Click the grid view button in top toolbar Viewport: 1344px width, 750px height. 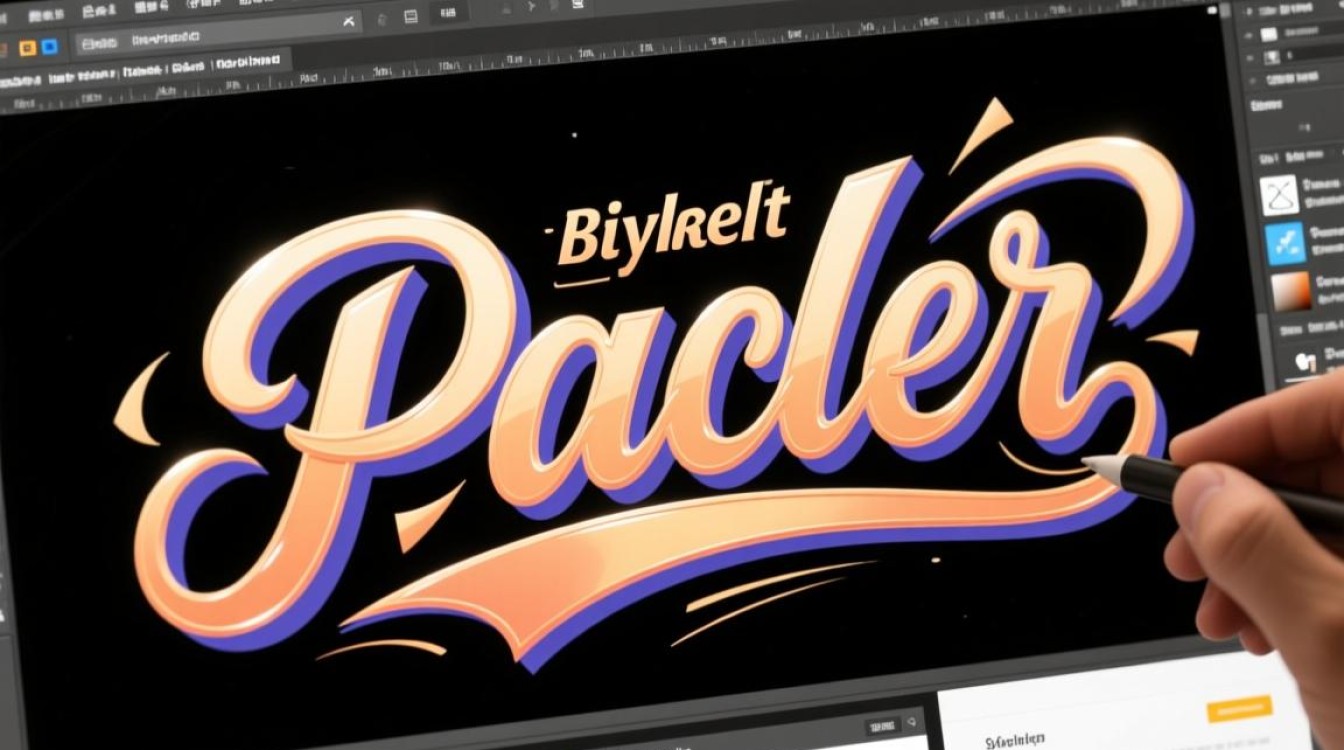coord(448,13)
